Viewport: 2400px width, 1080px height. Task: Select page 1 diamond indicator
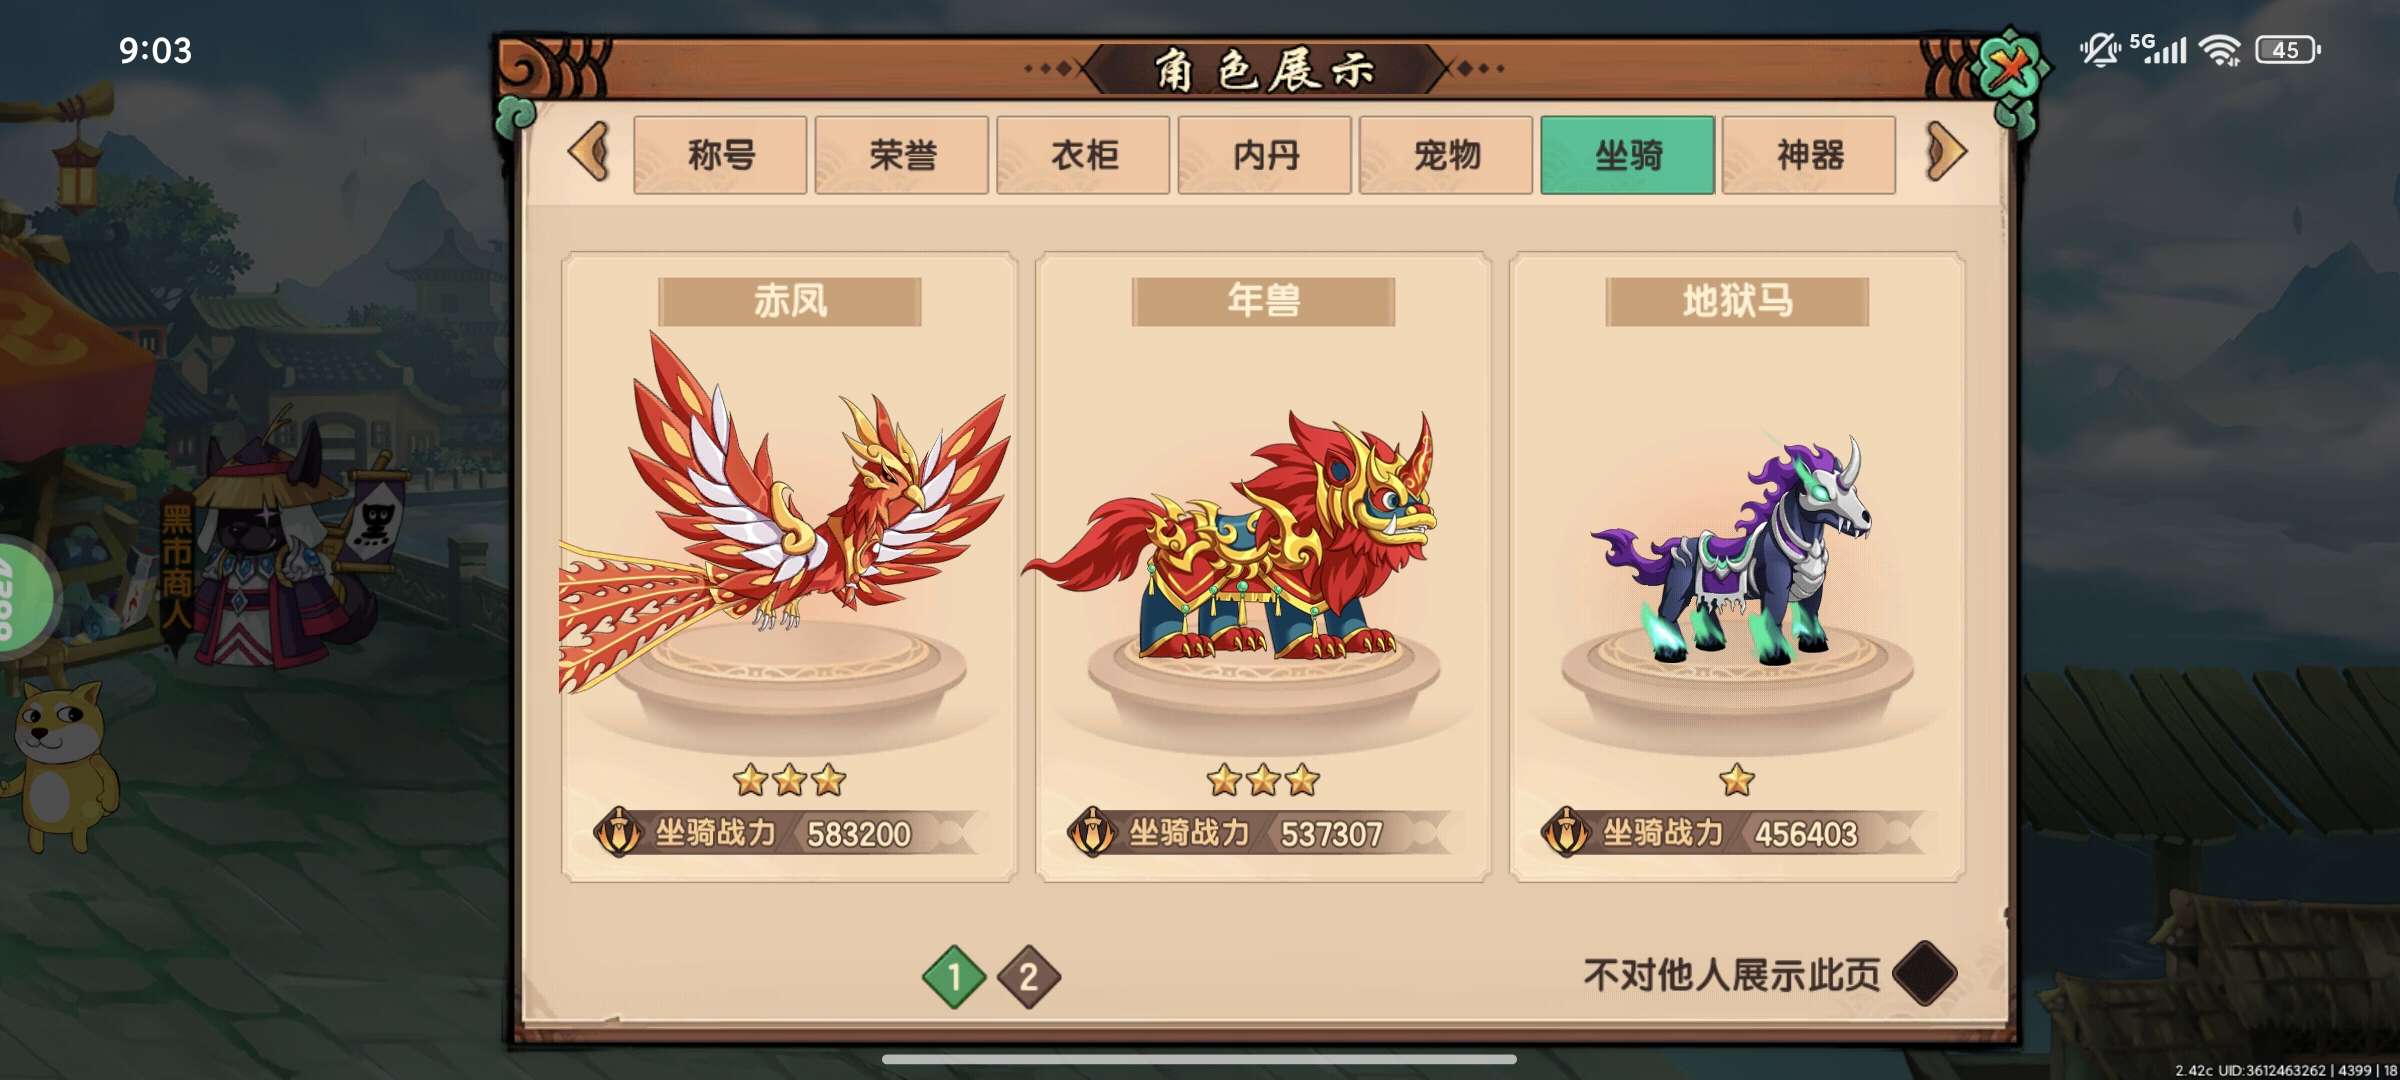953,976
